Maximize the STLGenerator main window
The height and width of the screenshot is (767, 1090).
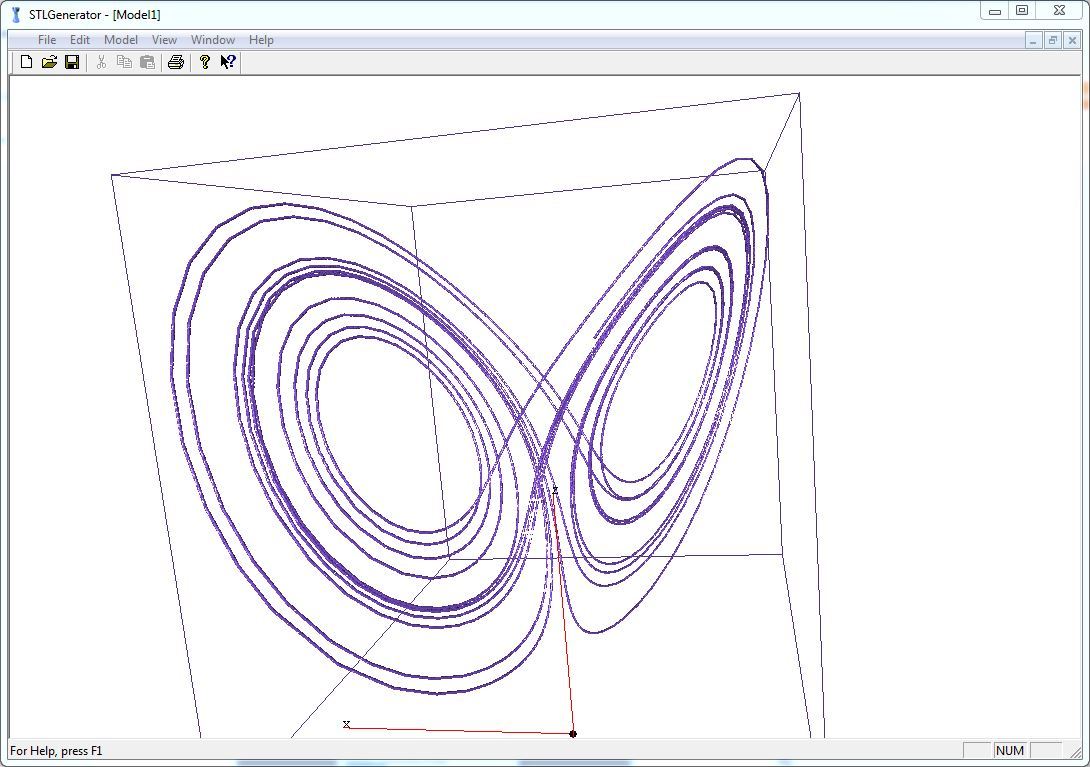[1022, 10]
